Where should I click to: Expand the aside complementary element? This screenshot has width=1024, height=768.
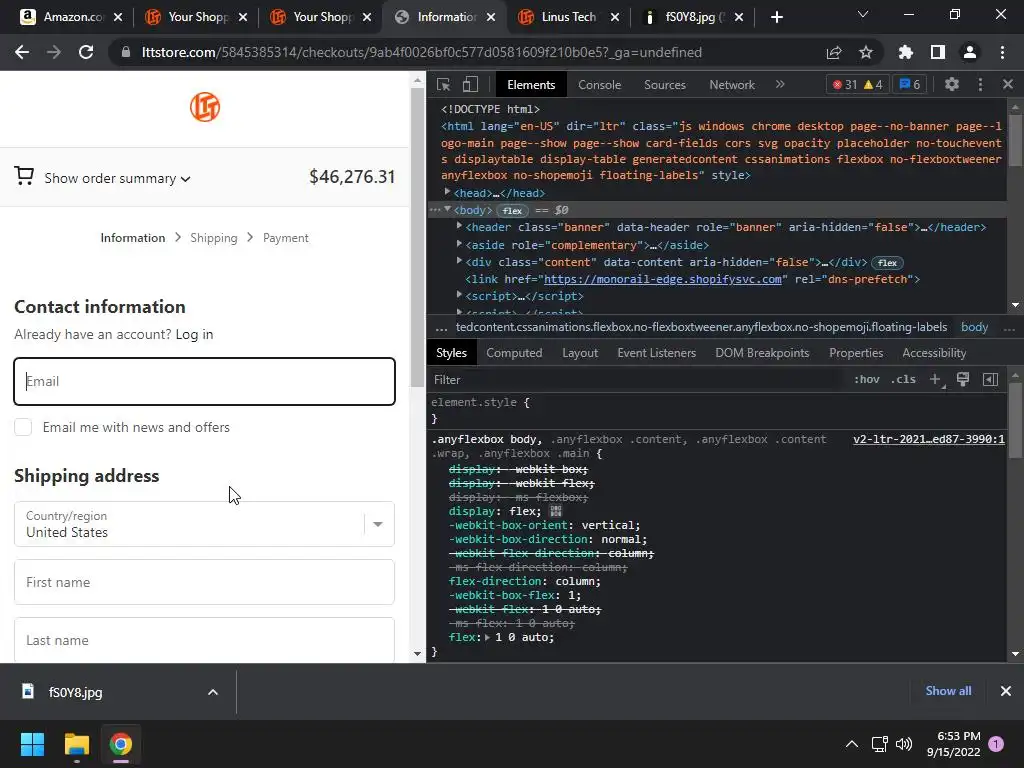[459, 244]
